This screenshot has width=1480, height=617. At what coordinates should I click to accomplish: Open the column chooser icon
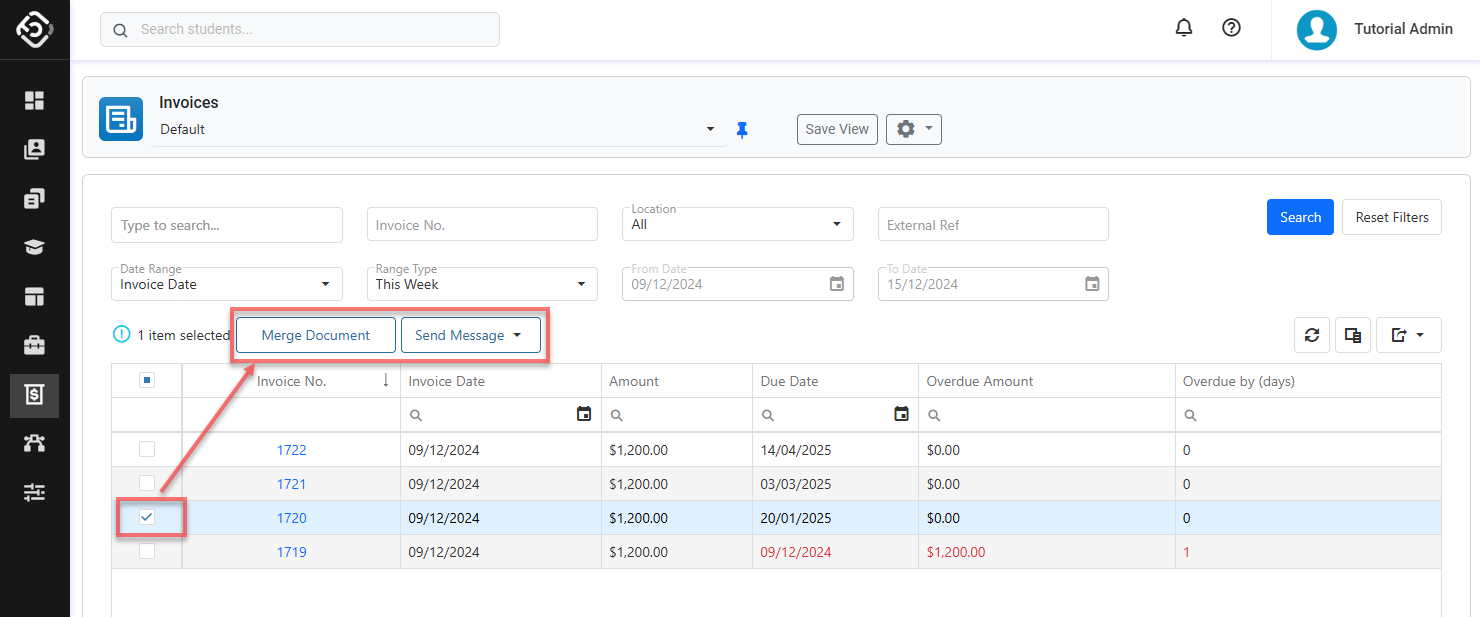1353,336
